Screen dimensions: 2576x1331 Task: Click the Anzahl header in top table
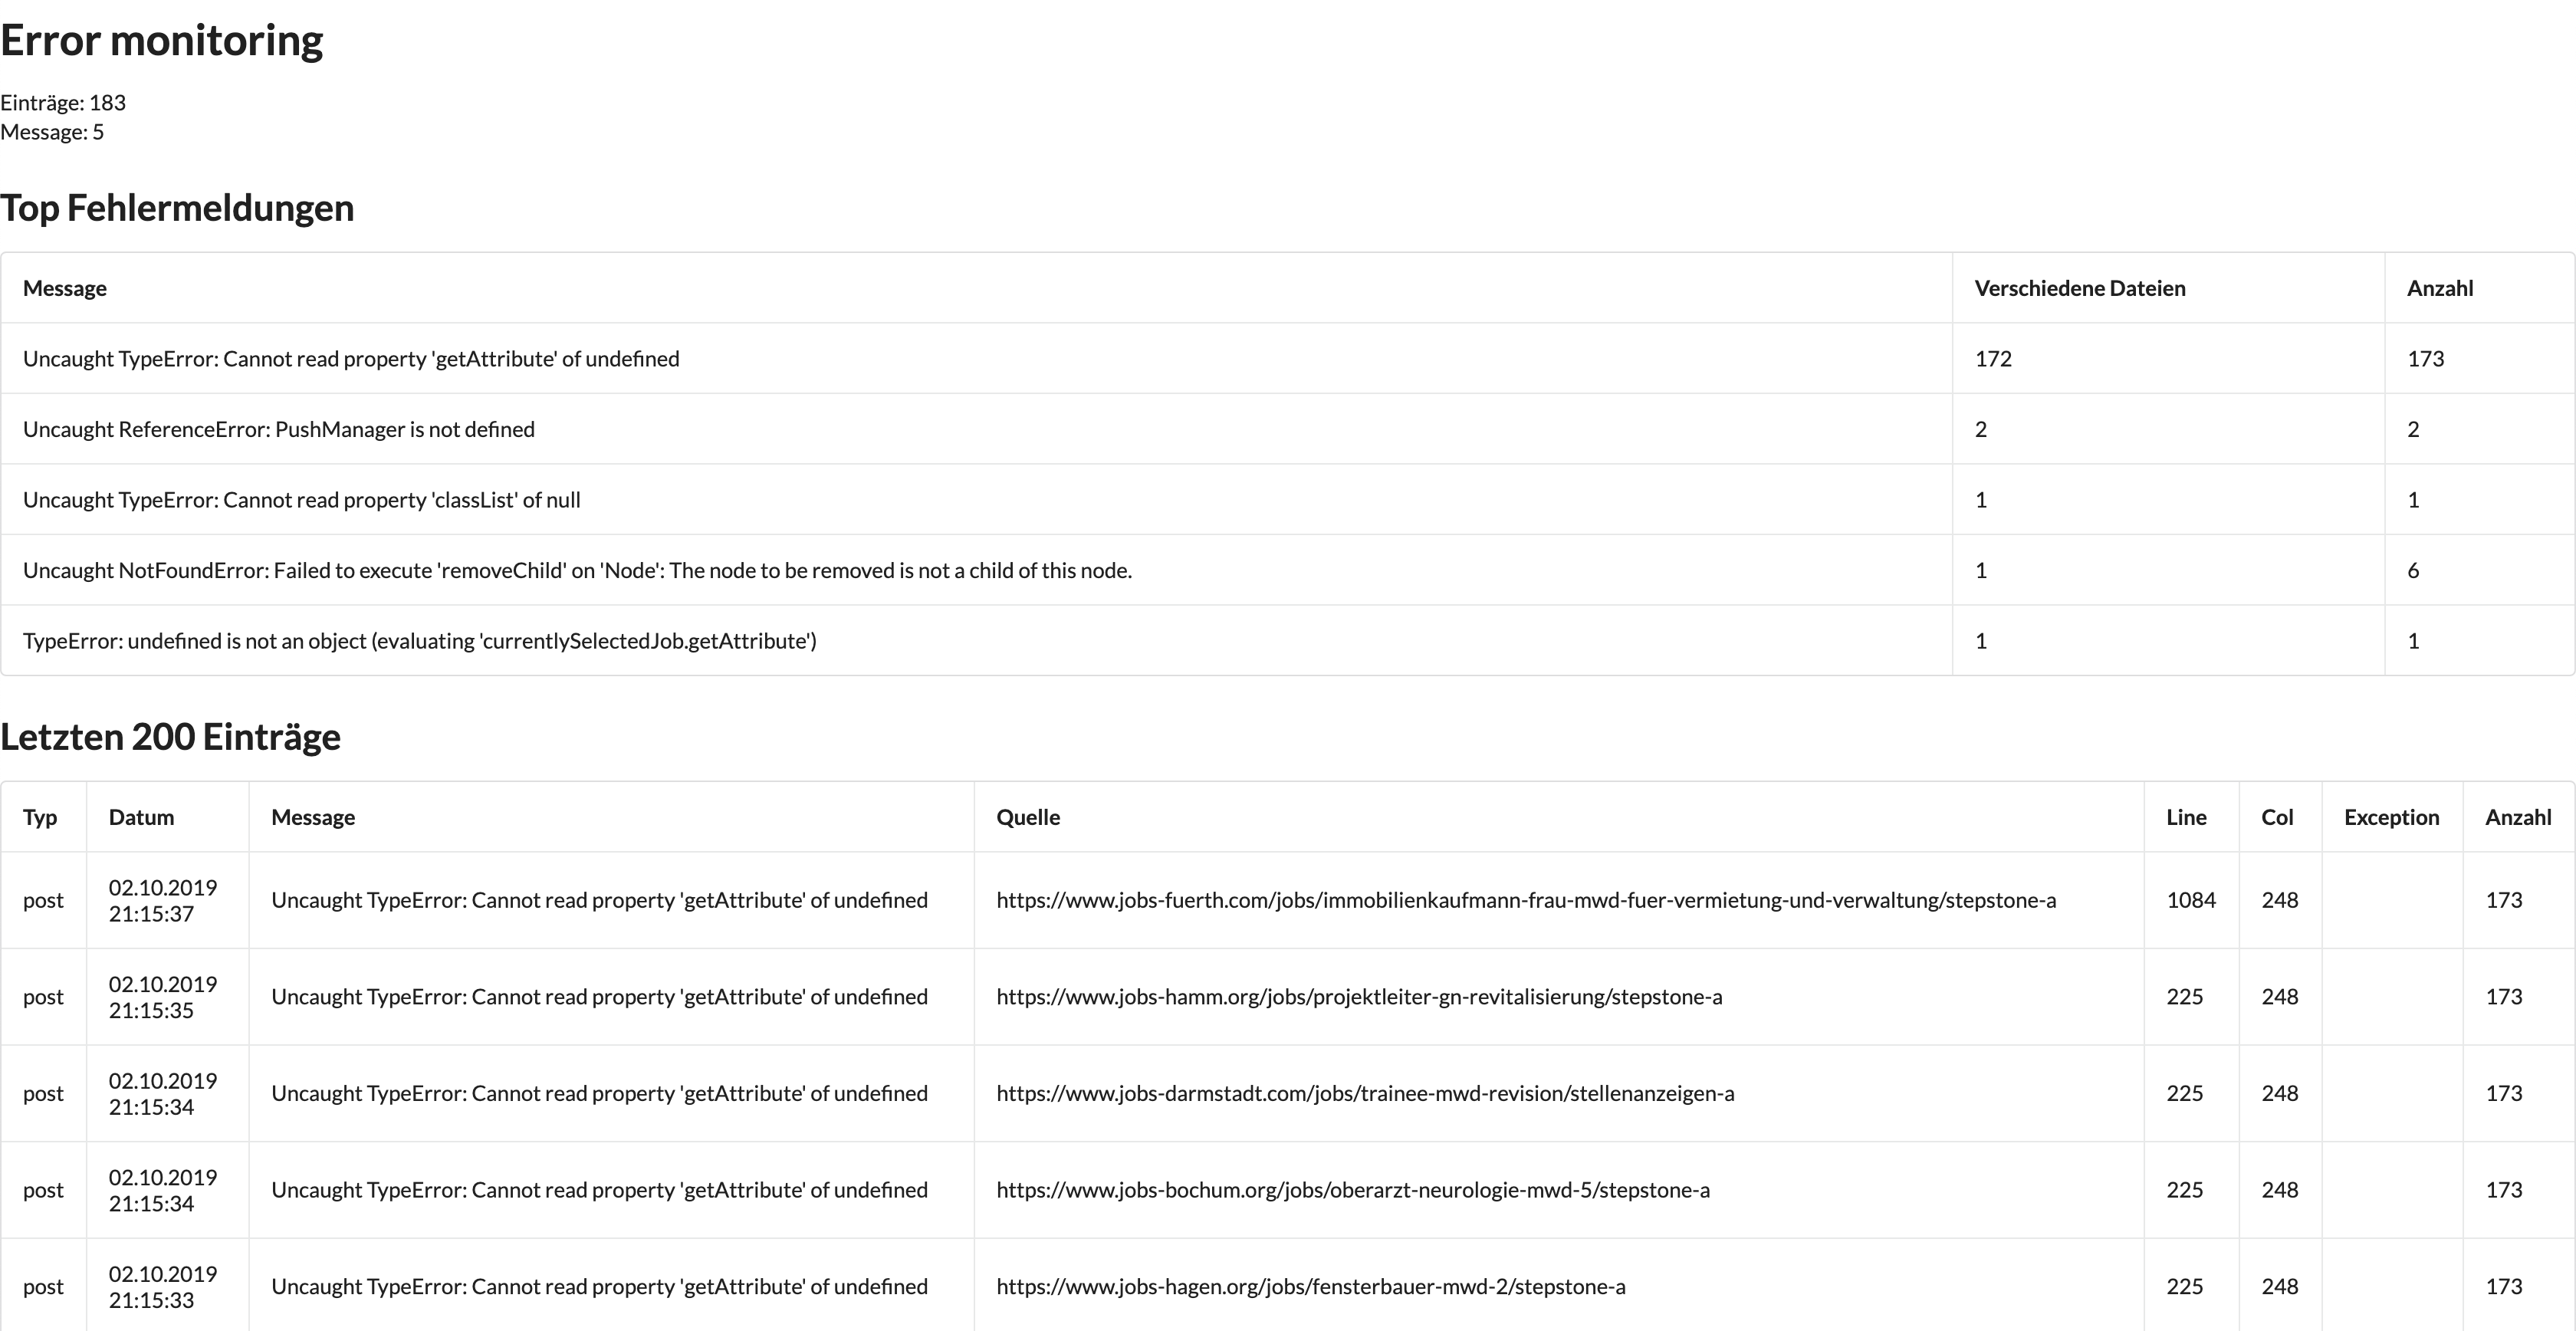(x=2439, y=288)
